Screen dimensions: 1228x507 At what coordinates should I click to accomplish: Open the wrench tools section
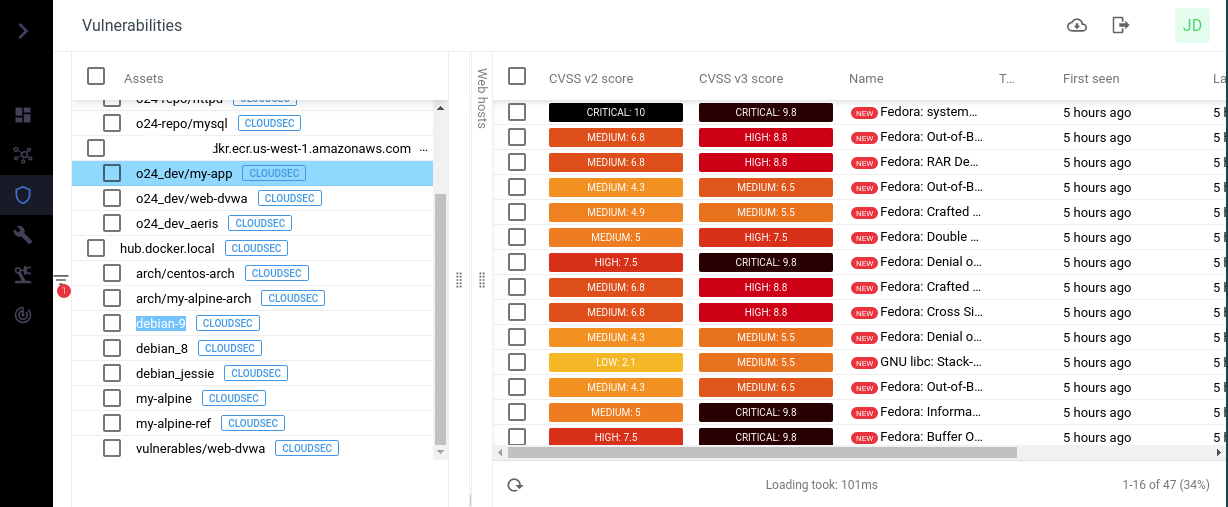pos(23,235)
